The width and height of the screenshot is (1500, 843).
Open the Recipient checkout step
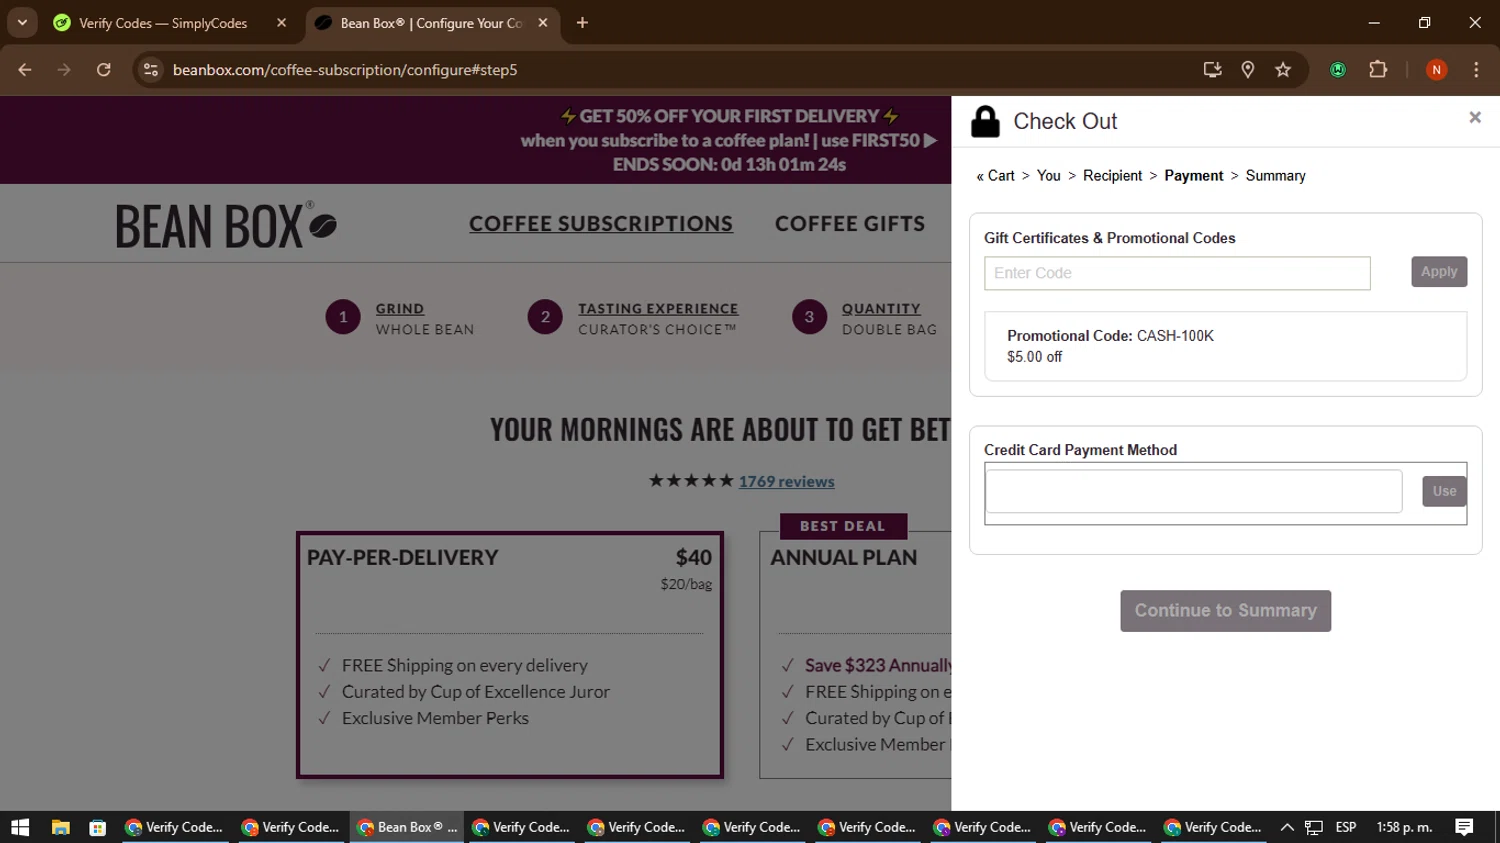1112,176
